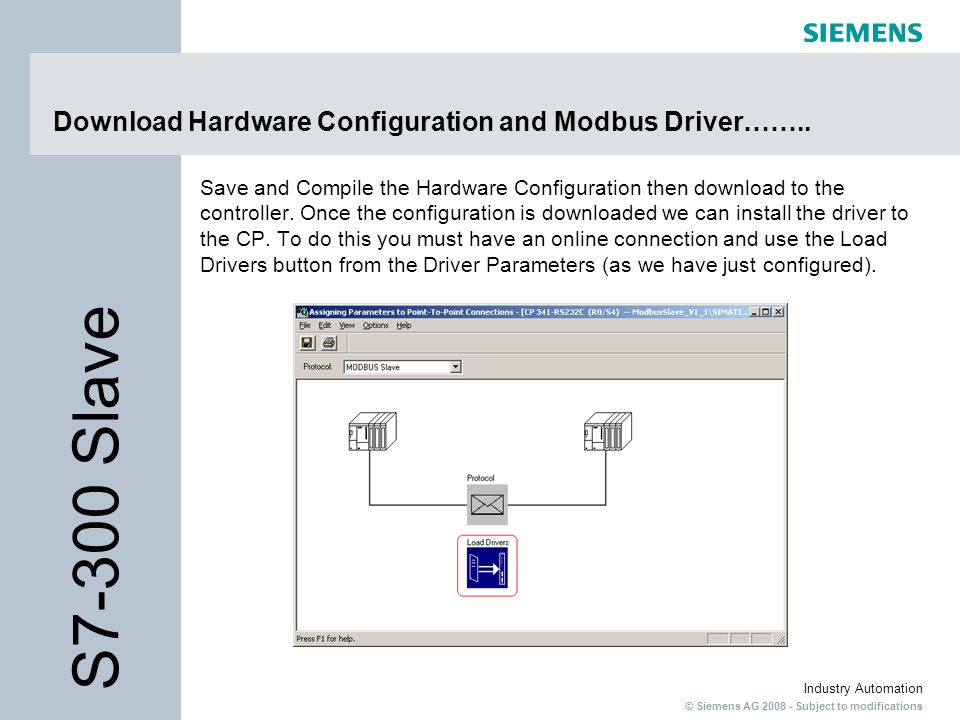Maximize the parameter assignment window
This screenshot has width=960, height=720.
[765, 312]
